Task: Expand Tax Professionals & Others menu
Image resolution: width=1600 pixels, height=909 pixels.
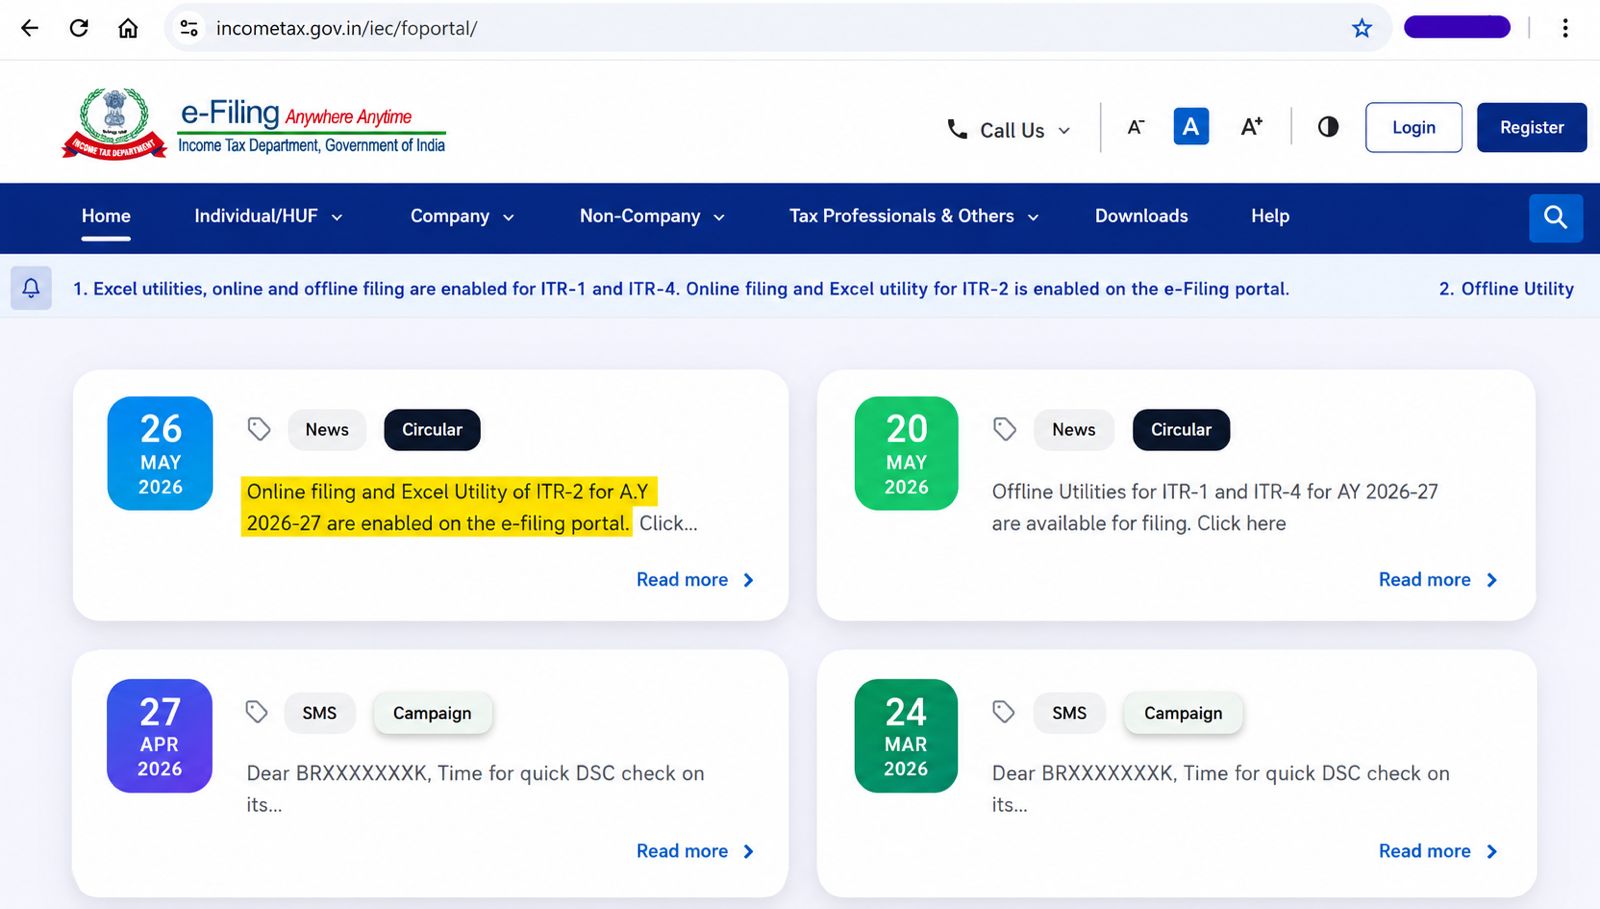Action: pyautogui.click(x=914, y=216)
